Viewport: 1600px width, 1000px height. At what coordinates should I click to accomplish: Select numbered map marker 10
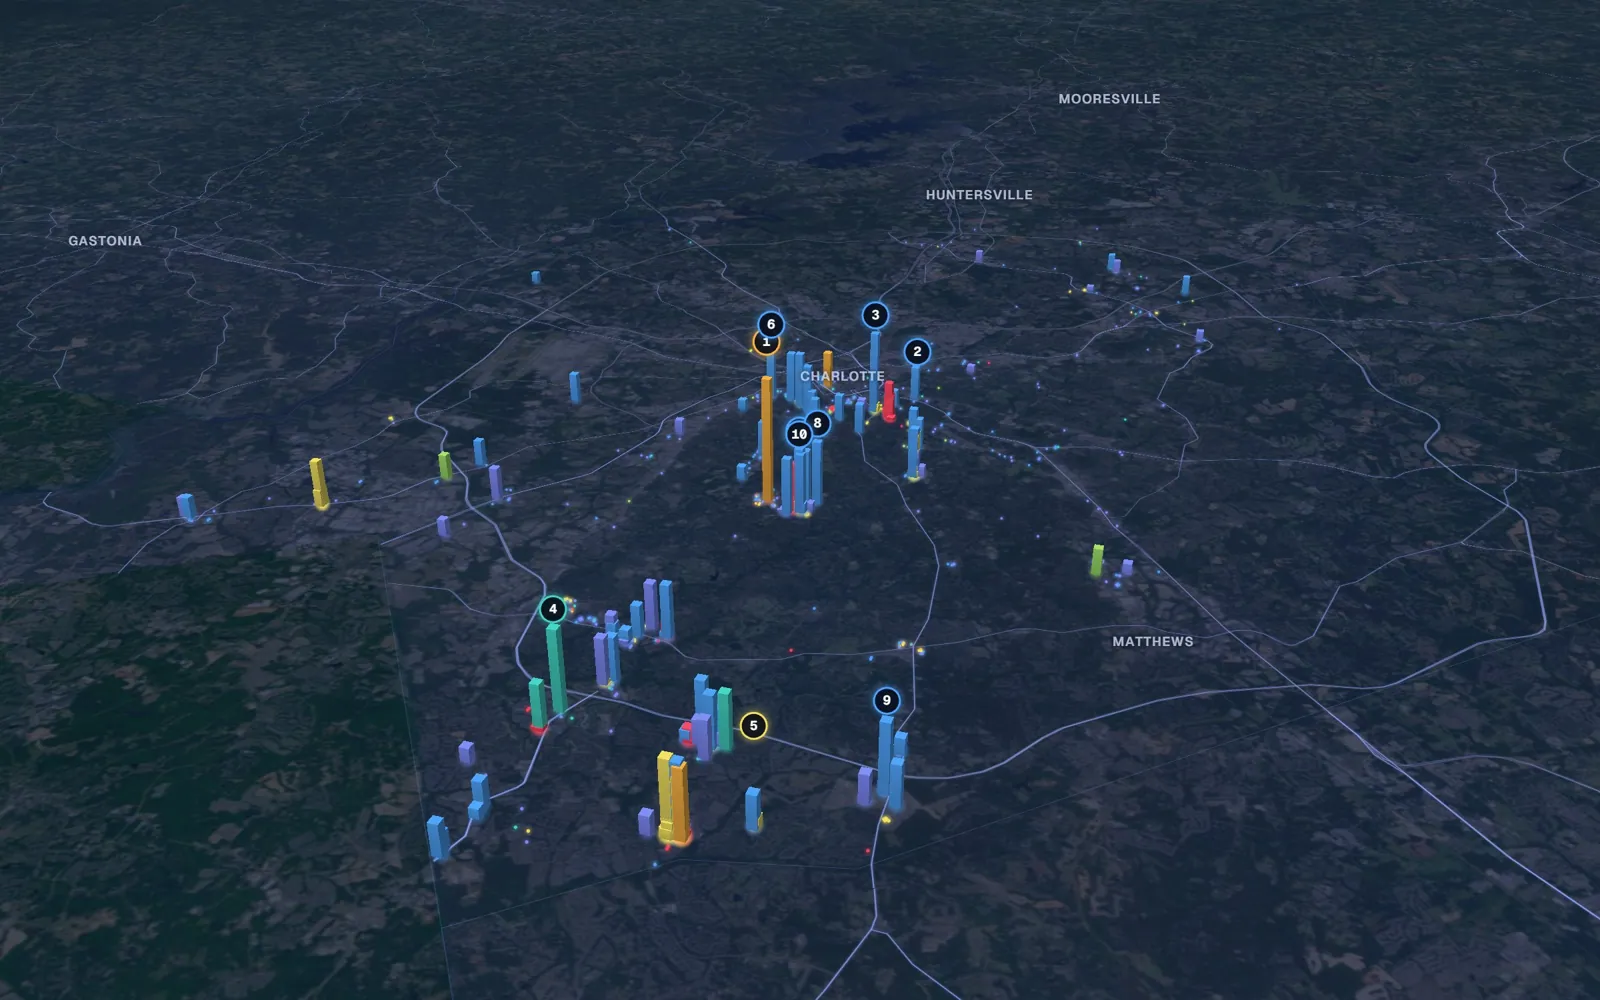point(798,434)
